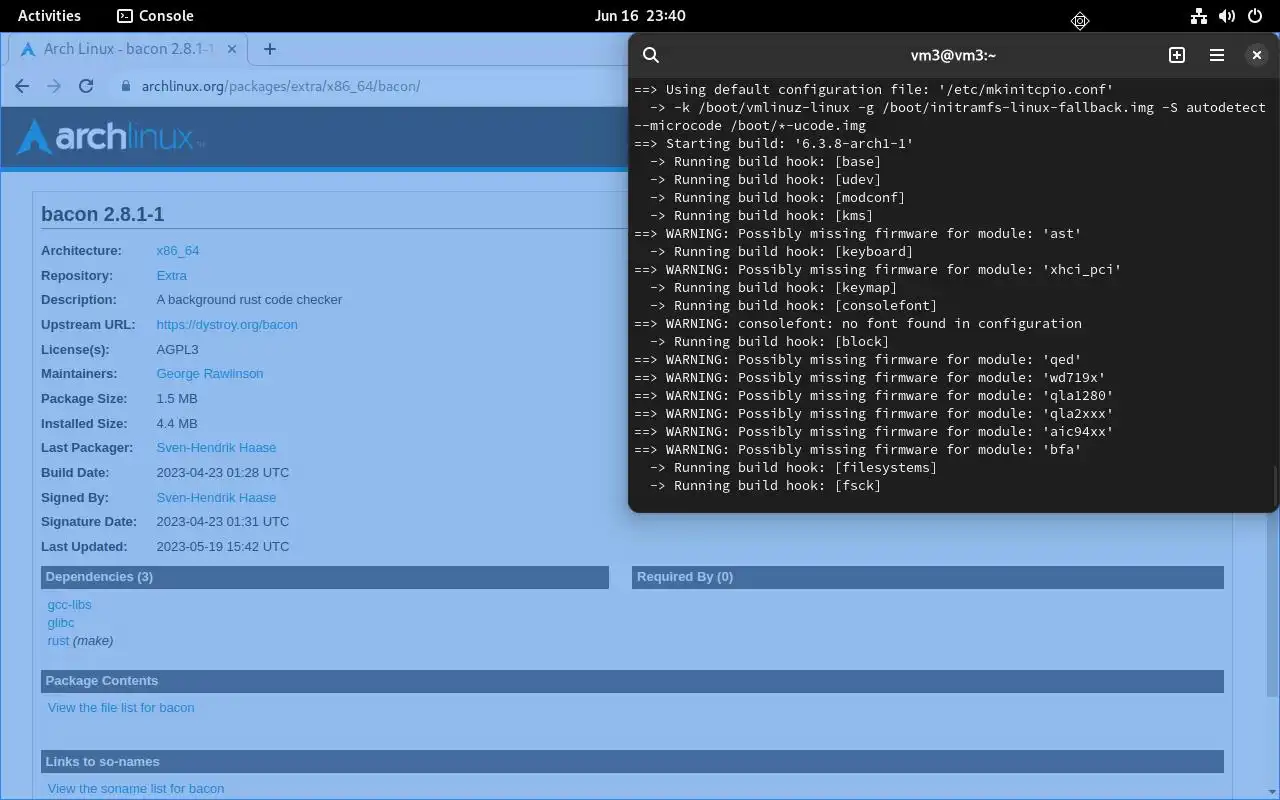Open Last Packager Sven-Hendrik Haase link
The height and width of the screenshot is (800, 1280).
click(x=216, y=447)
